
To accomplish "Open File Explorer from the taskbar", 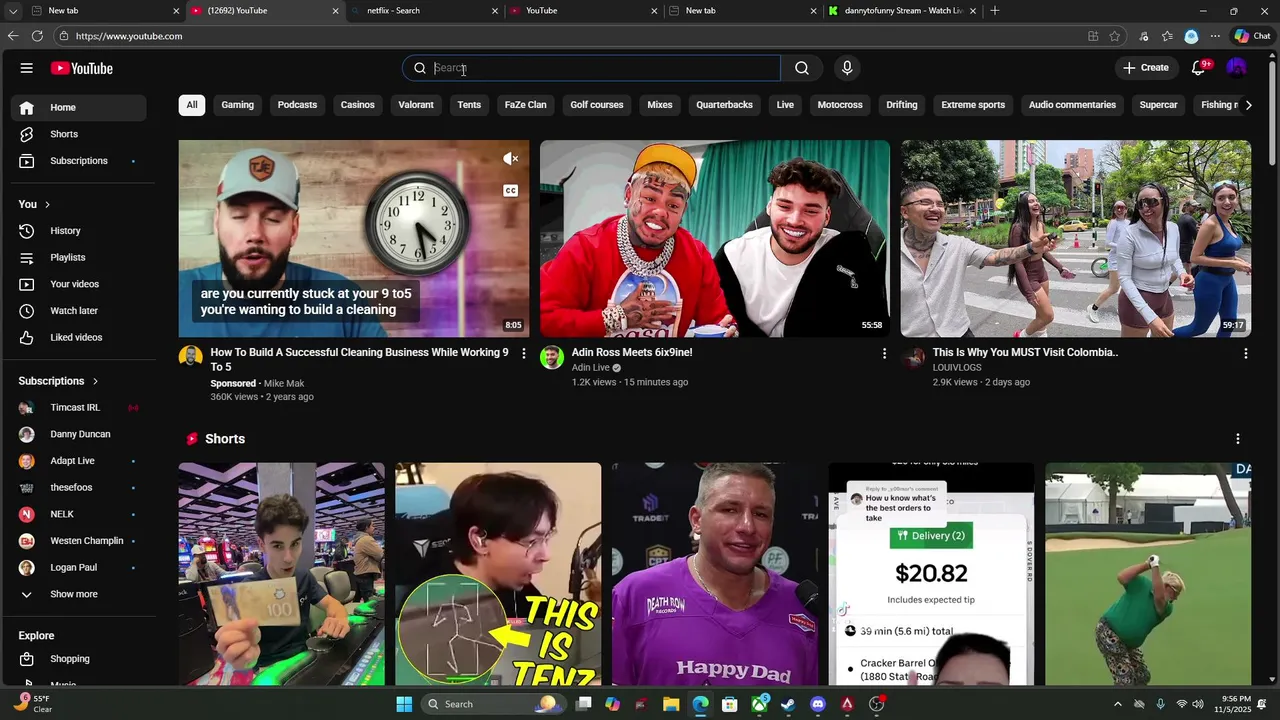I will [671, 704].
